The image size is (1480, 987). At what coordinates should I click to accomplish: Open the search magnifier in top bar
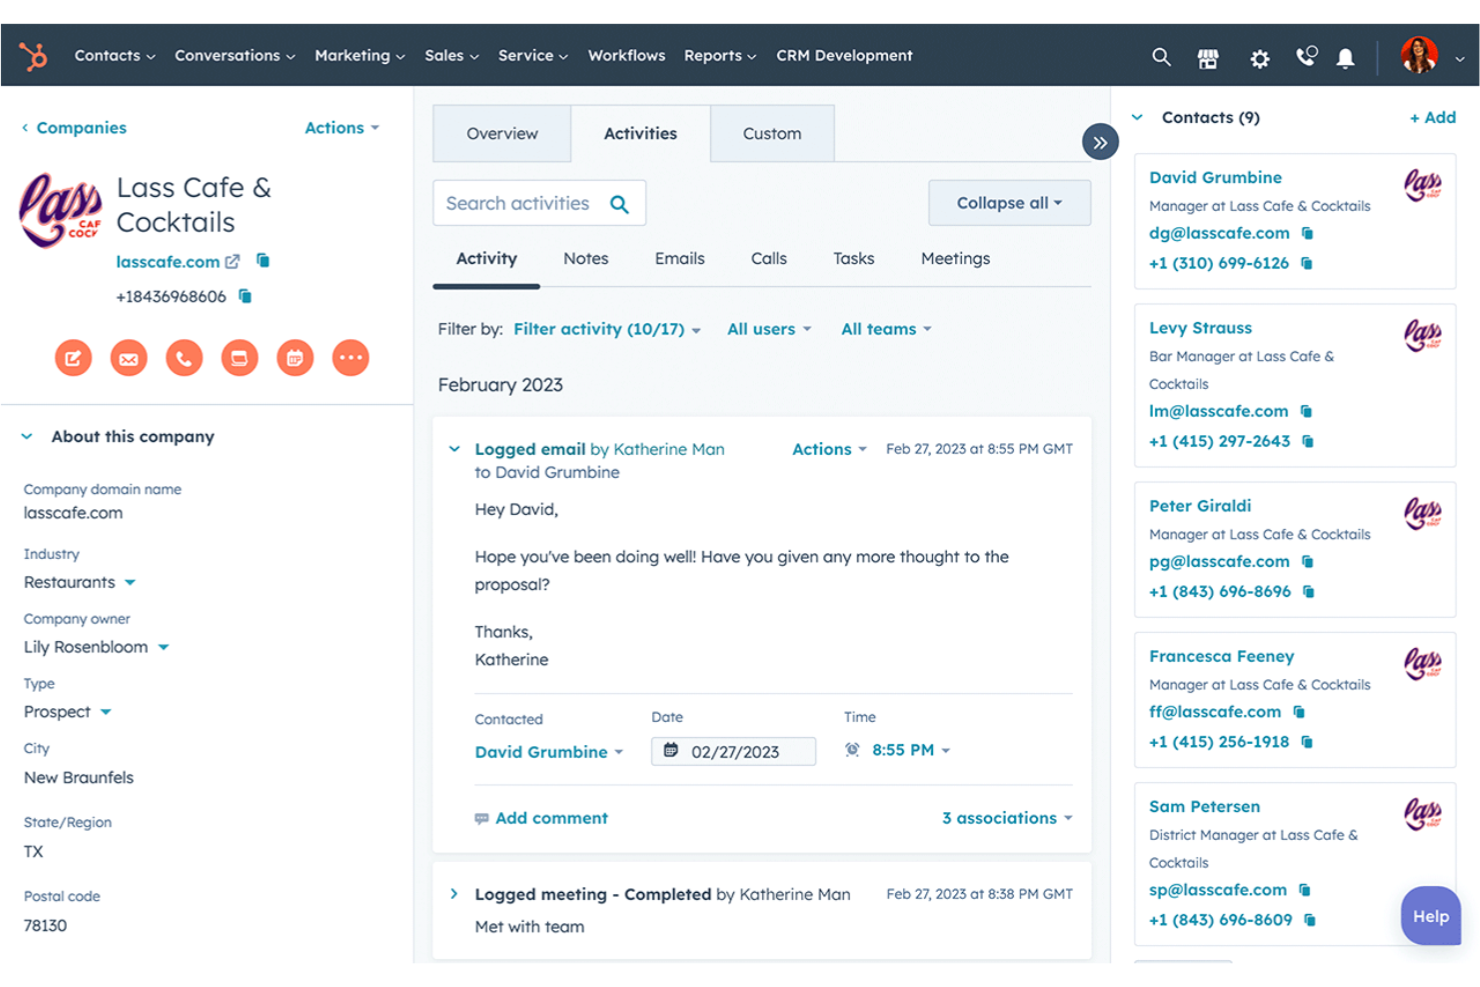coord(1161,57)
